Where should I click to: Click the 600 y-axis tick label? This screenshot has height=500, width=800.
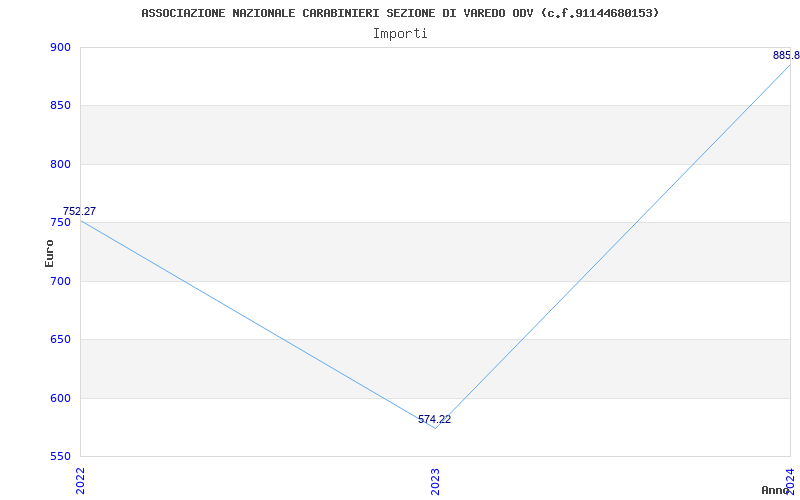[x=60, y=398]
